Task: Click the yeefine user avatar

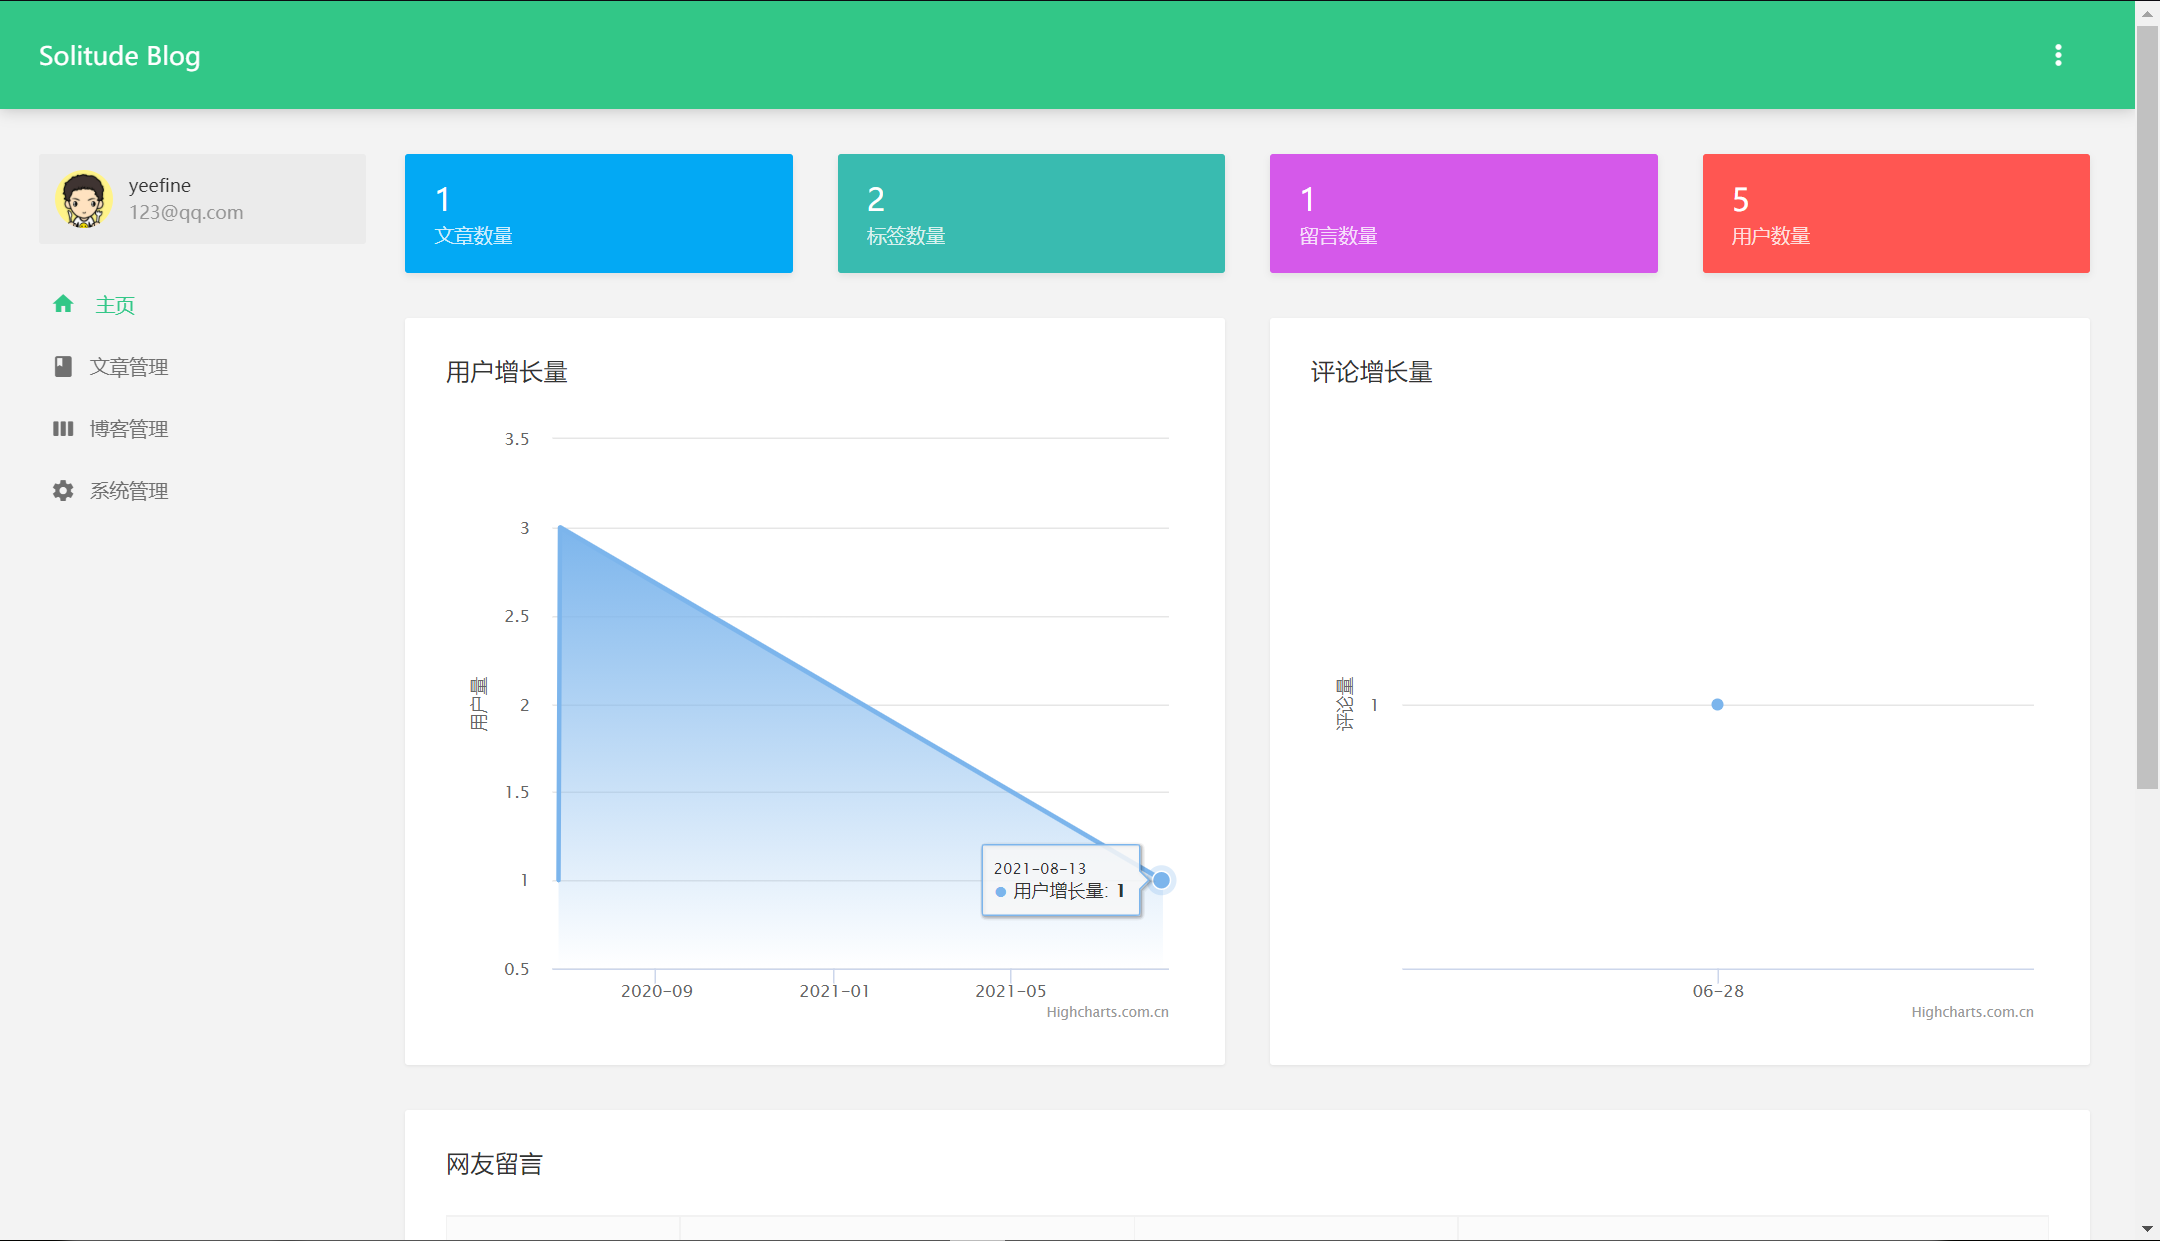Action: pos(83,199)
